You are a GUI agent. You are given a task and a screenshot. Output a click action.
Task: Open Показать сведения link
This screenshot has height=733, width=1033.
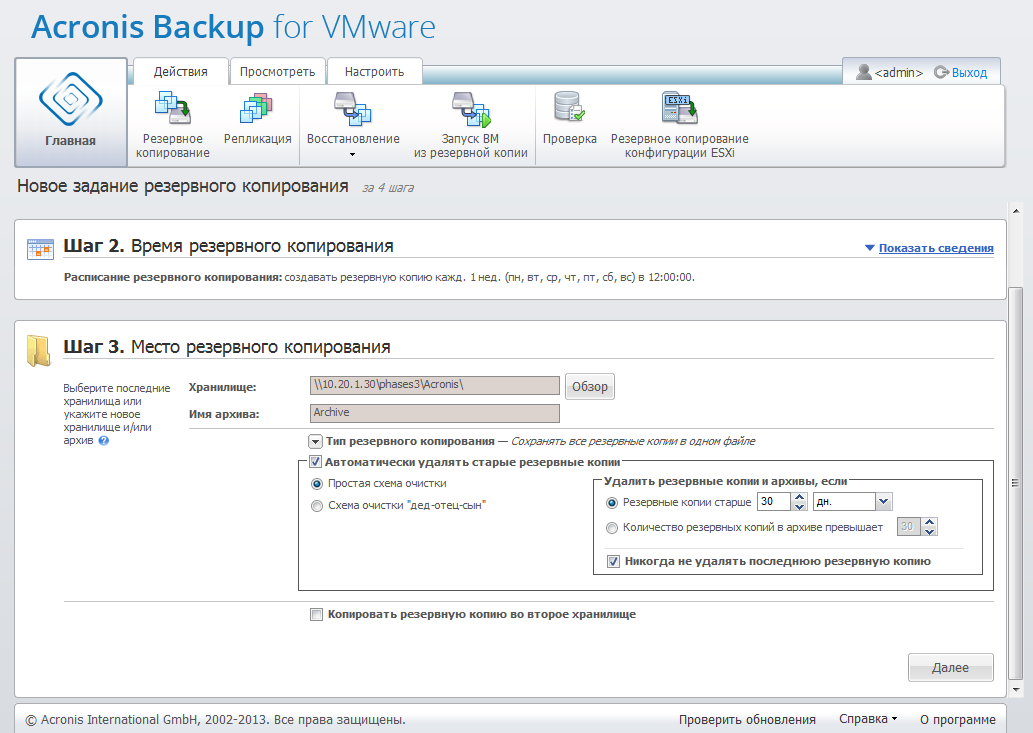(935, 248)
